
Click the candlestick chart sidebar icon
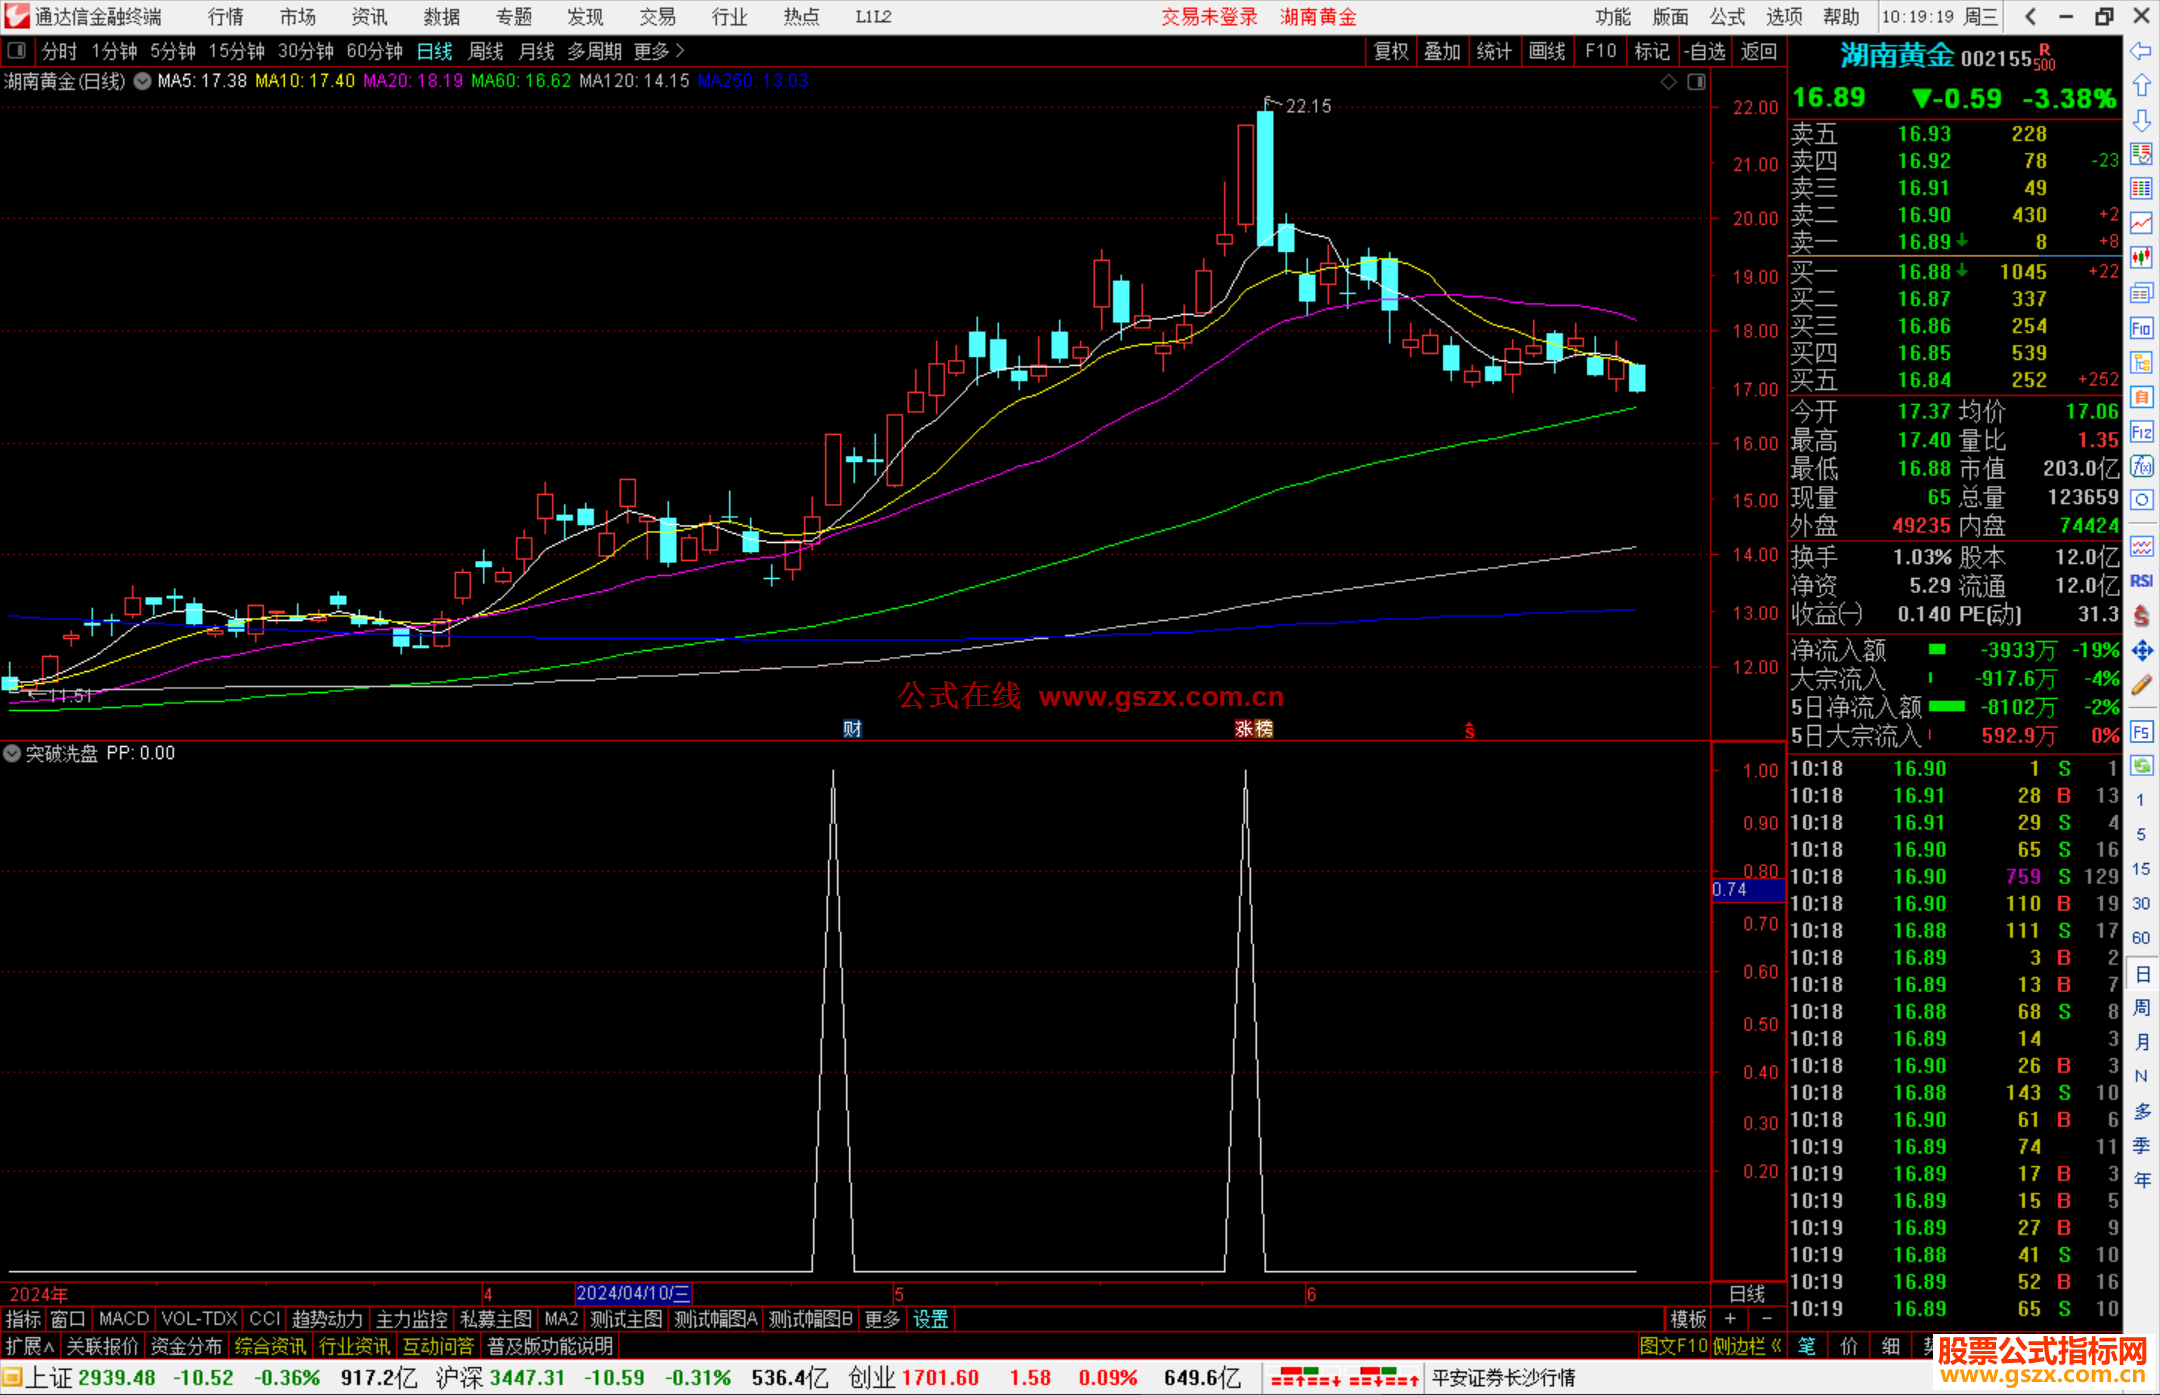(x=2141, y=258)
